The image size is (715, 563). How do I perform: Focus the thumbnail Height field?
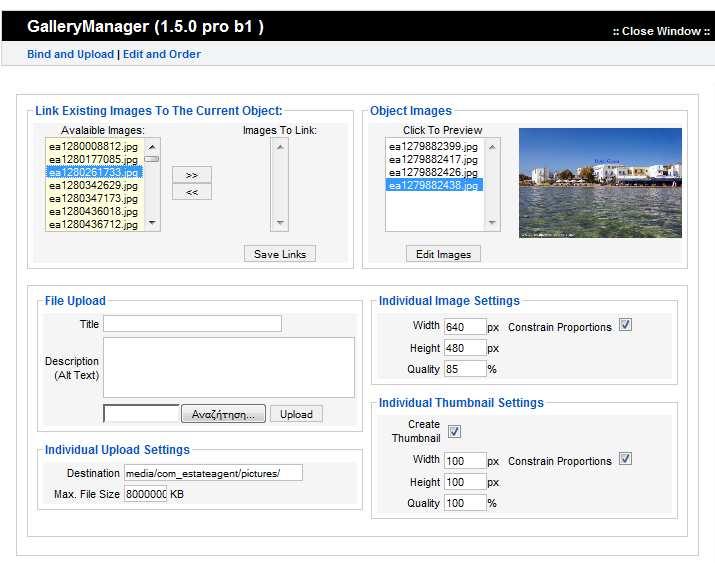465,482
